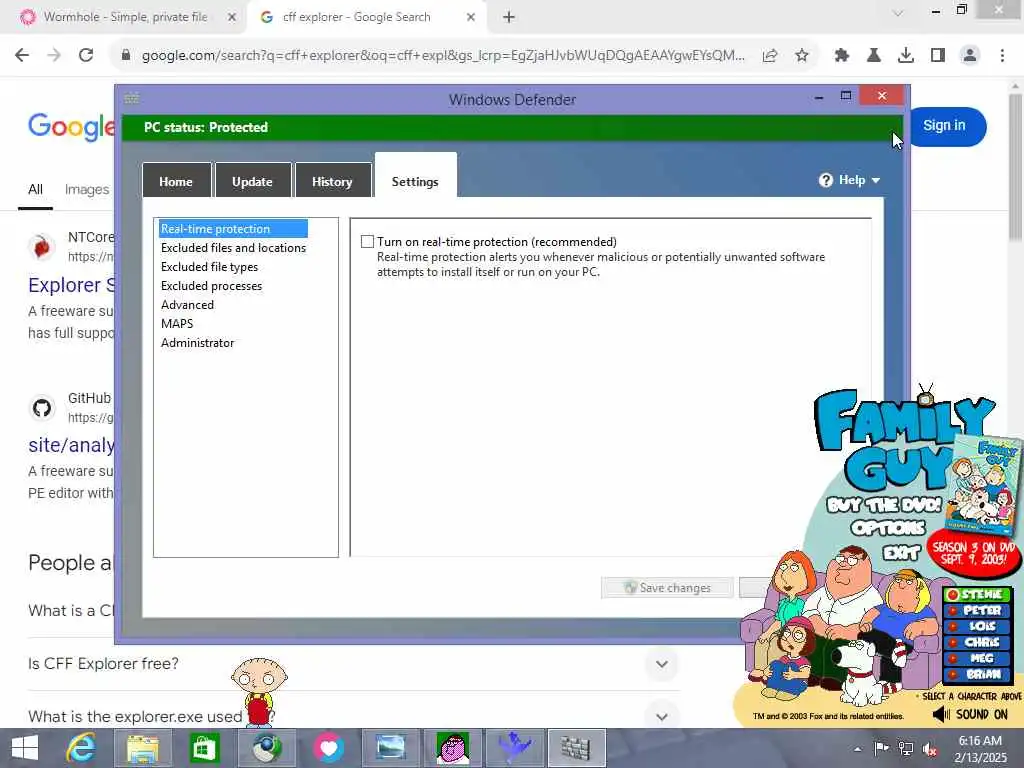Click the GitHub favicon icon
The image size is (1024, 768).
42,408
